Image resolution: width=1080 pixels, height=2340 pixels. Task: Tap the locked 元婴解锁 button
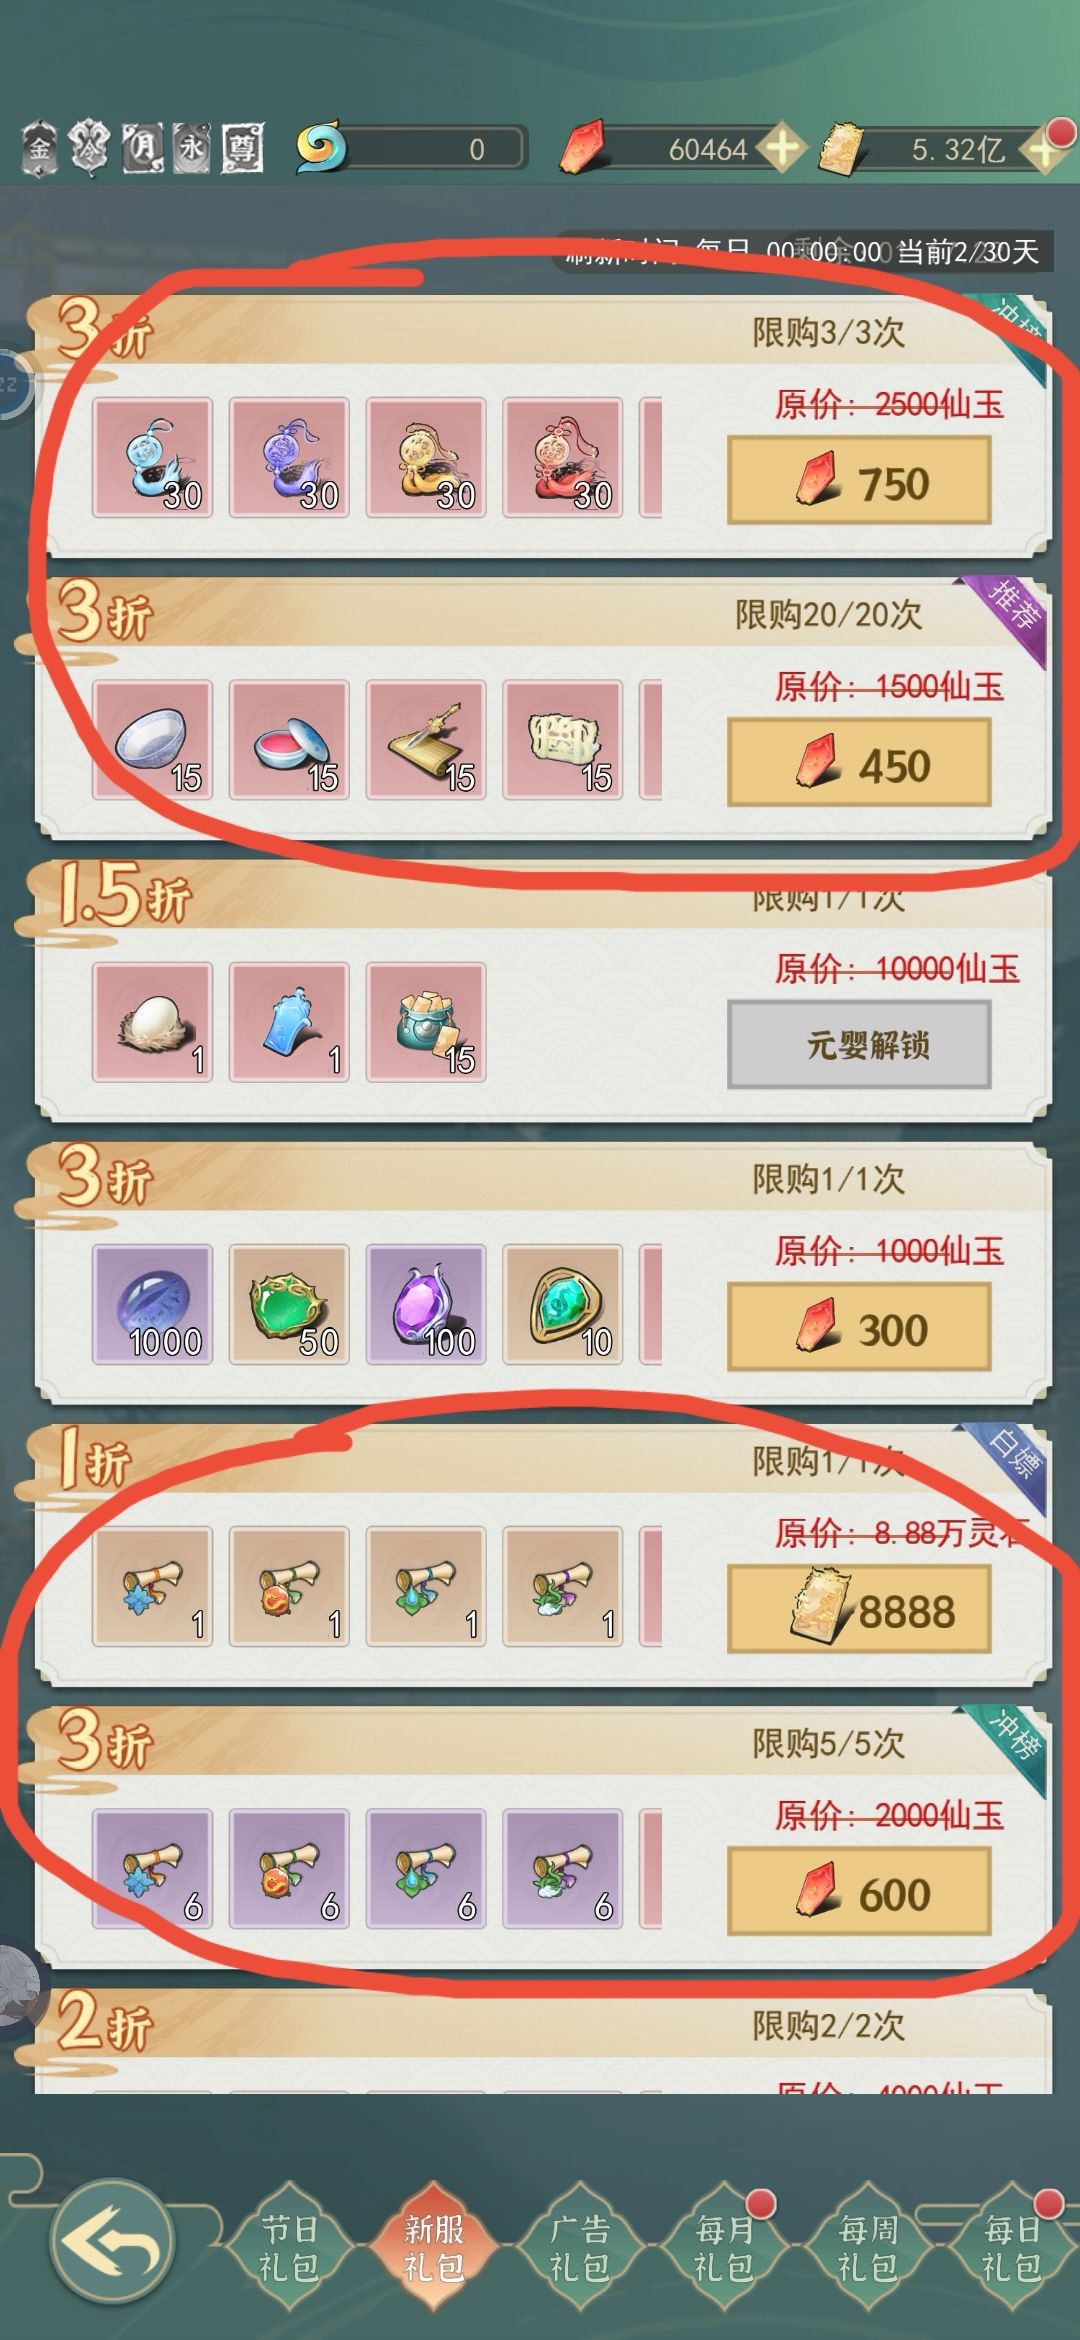(x=859, y=1045)
